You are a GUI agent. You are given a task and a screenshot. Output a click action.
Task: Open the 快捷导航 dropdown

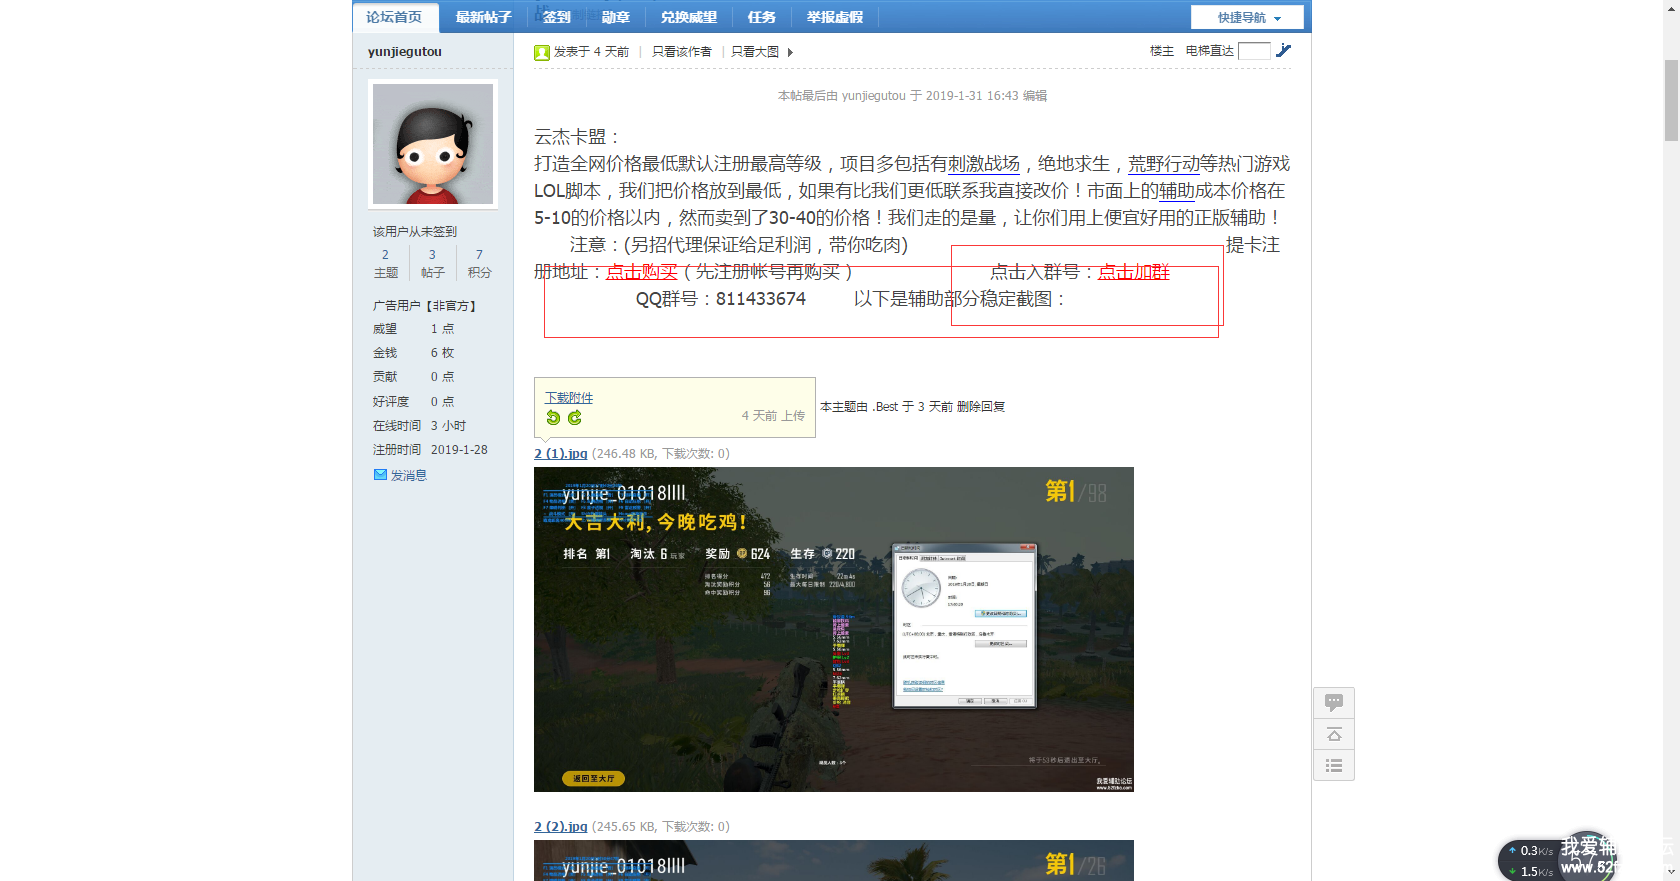coord(1247,17)
